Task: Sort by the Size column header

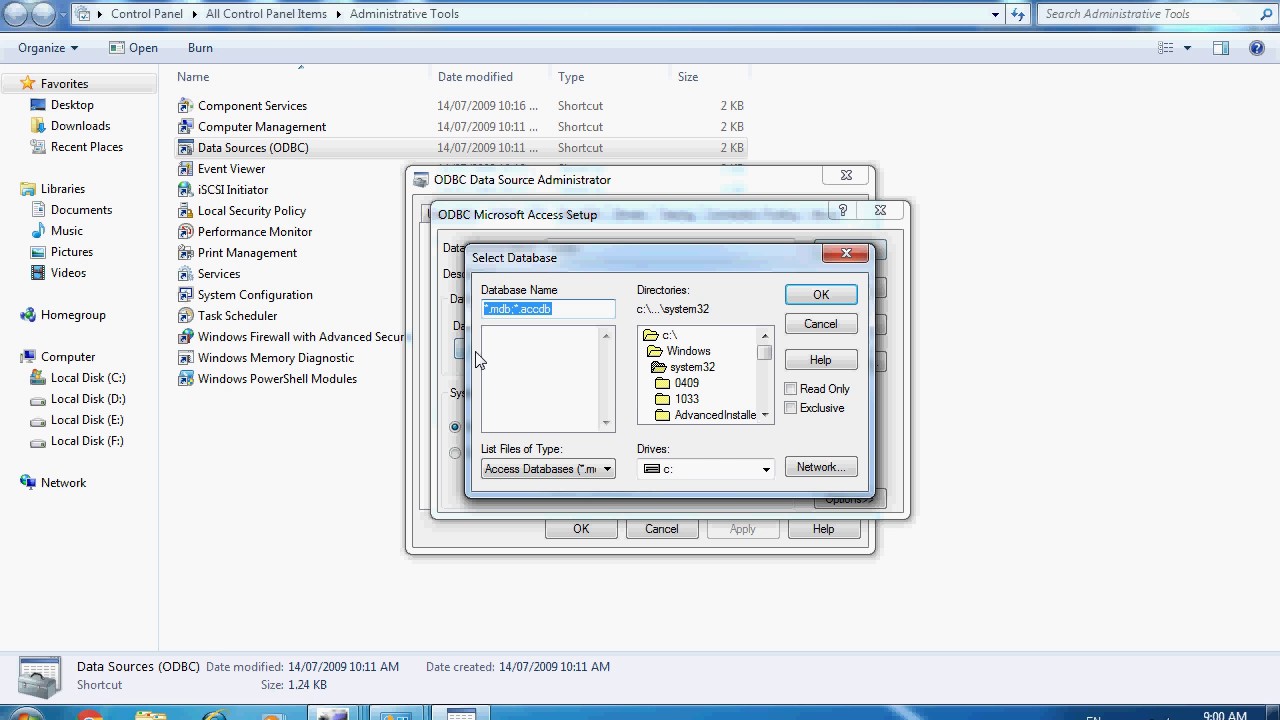Action: (x=688, y=77)
